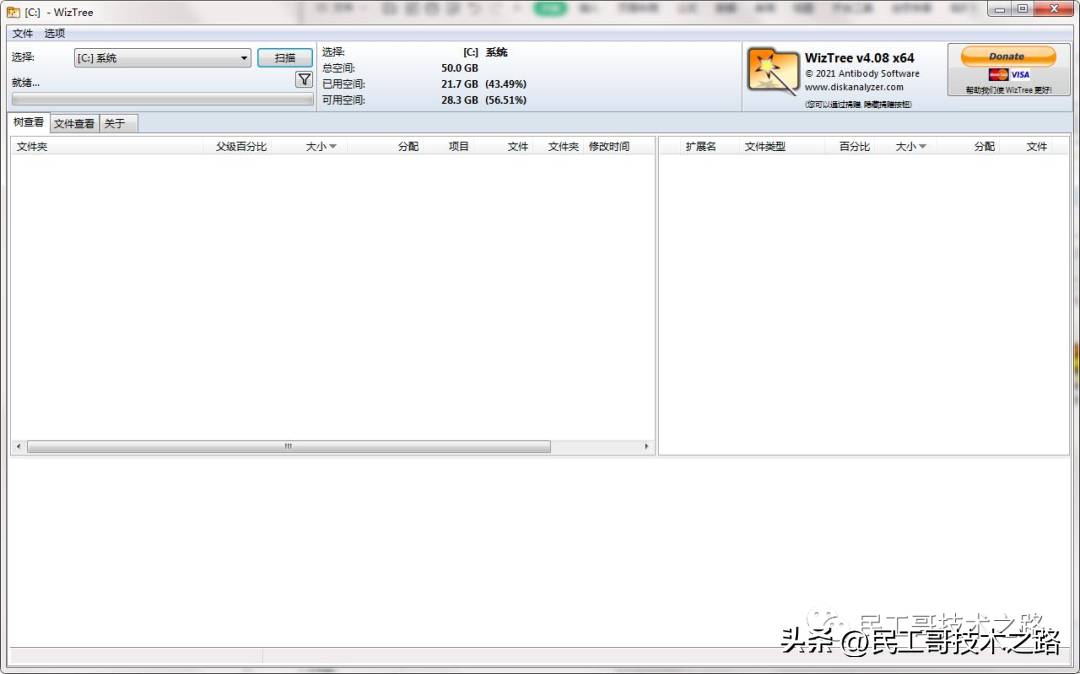Click the Mastercard icon under Donate
Viewport: 1080px width, 674px height.
tap(998, 74)
